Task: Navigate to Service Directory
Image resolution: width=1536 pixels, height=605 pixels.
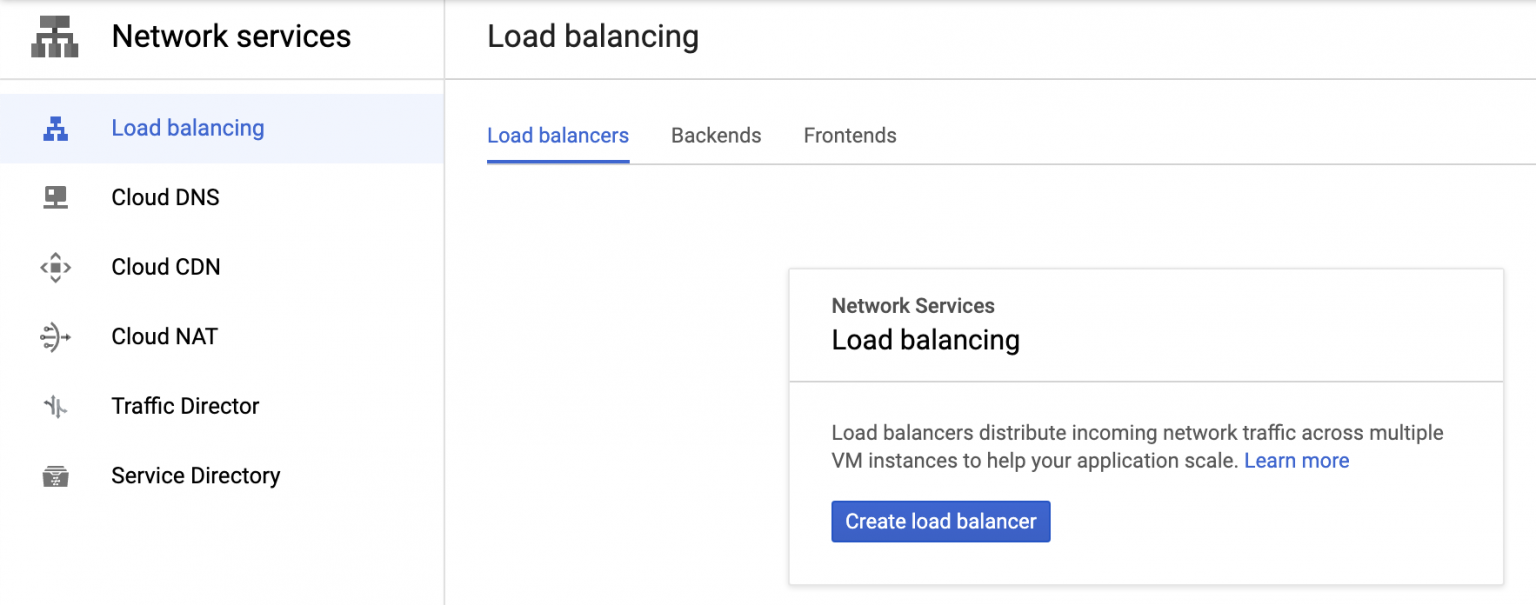Action: point(196,476)
